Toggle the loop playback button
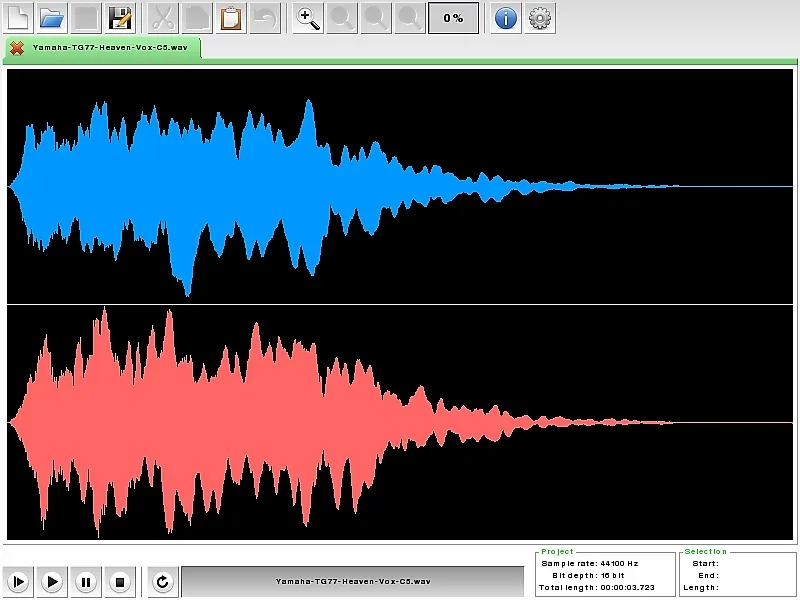This screenshot has width=800, height=600. point(163,581)
